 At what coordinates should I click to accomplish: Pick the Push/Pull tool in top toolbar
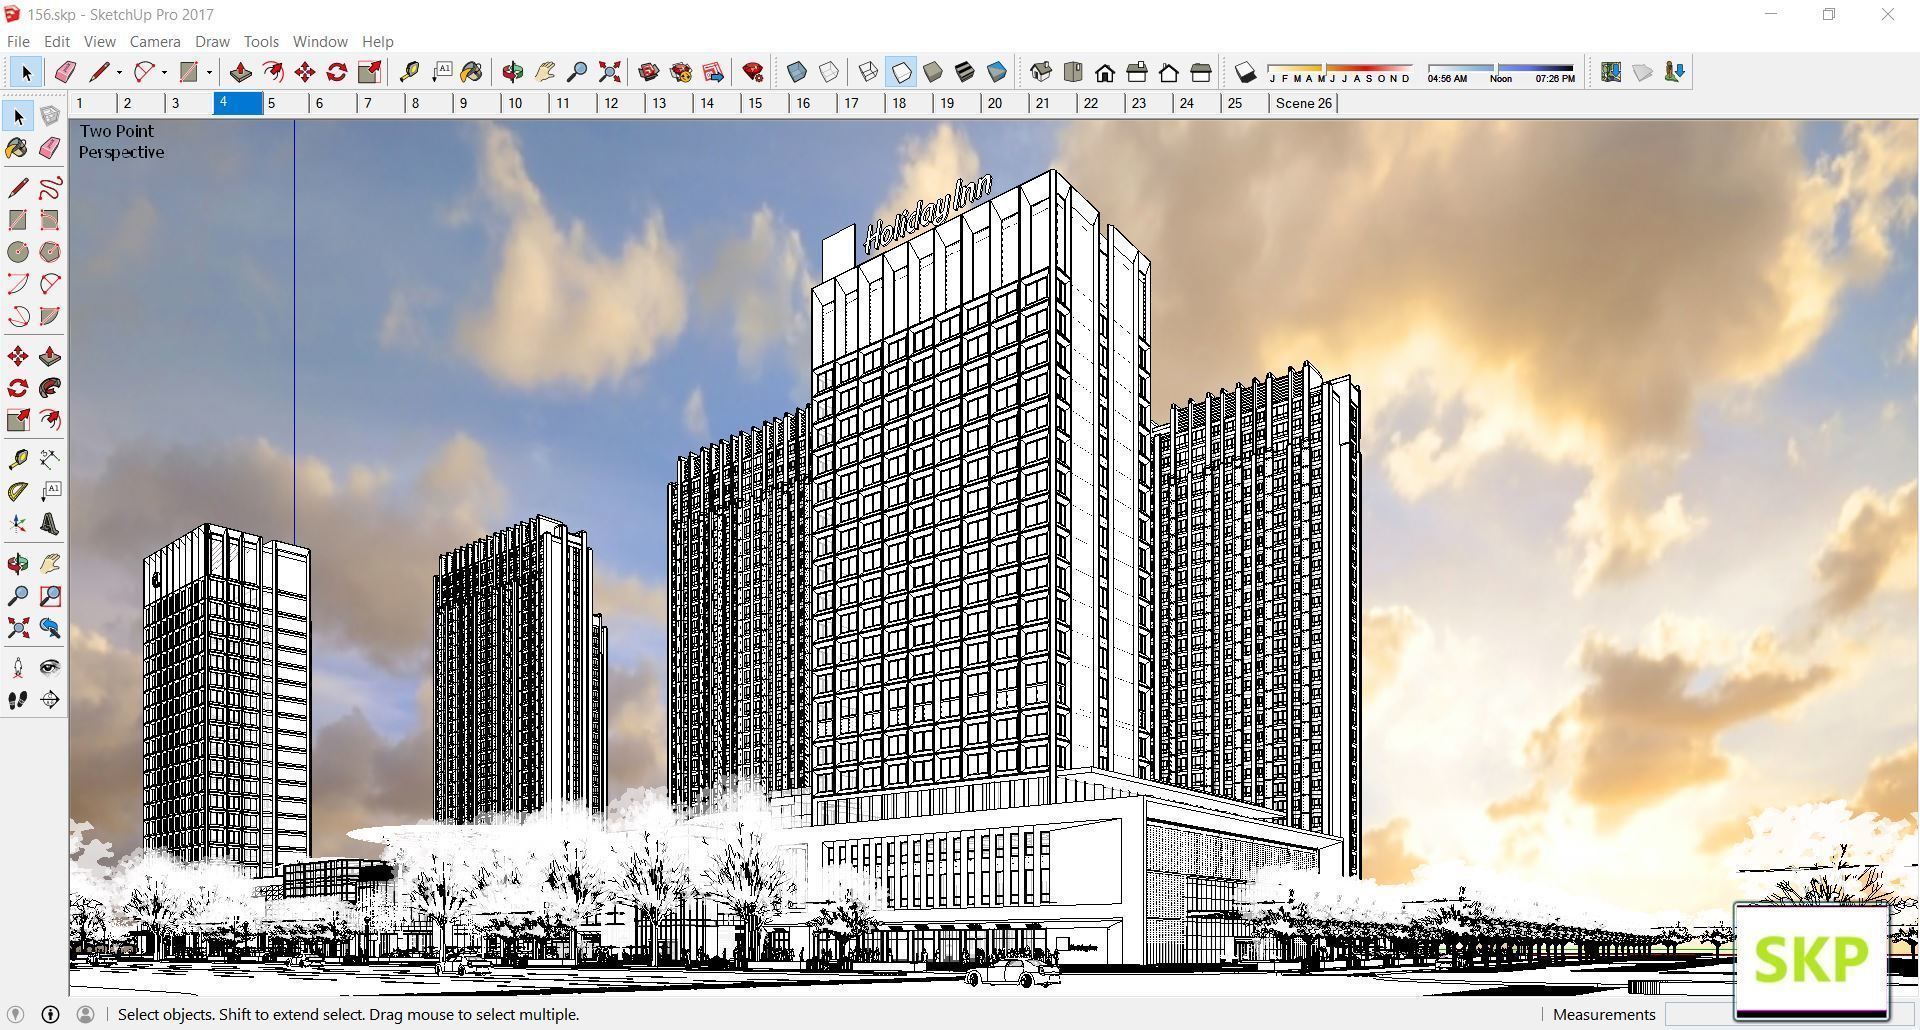pyautogui.click(x=240, y=72)
